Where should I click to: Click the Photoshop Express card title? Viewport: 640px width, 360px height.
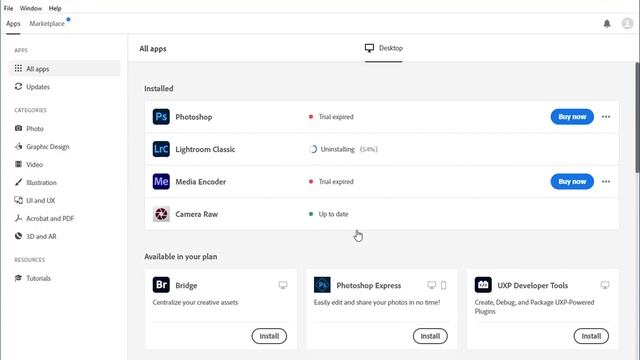(x=369, y=285)
